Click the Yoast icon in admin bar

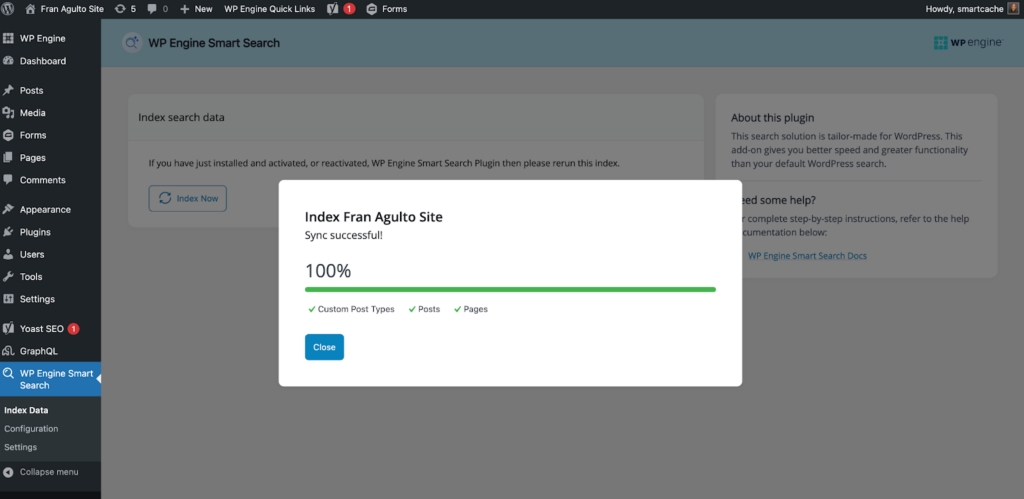coord(333,8)
